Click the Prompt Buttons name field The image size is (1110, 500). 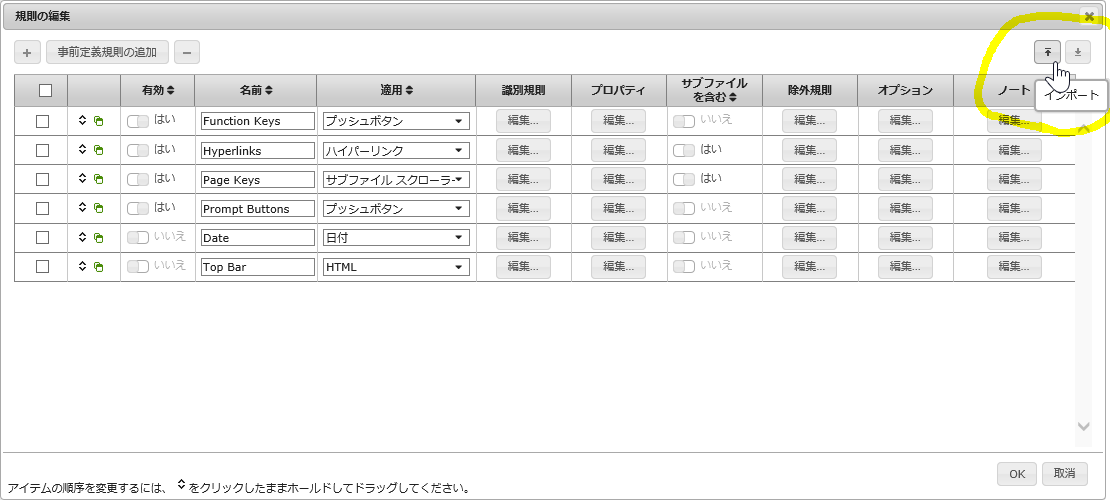point(257,209)
